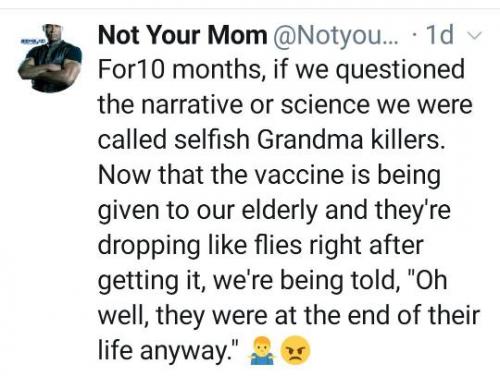Click the word "science" in the tweet
Viewport: 500px width, 376px height.
click(325, 105)
